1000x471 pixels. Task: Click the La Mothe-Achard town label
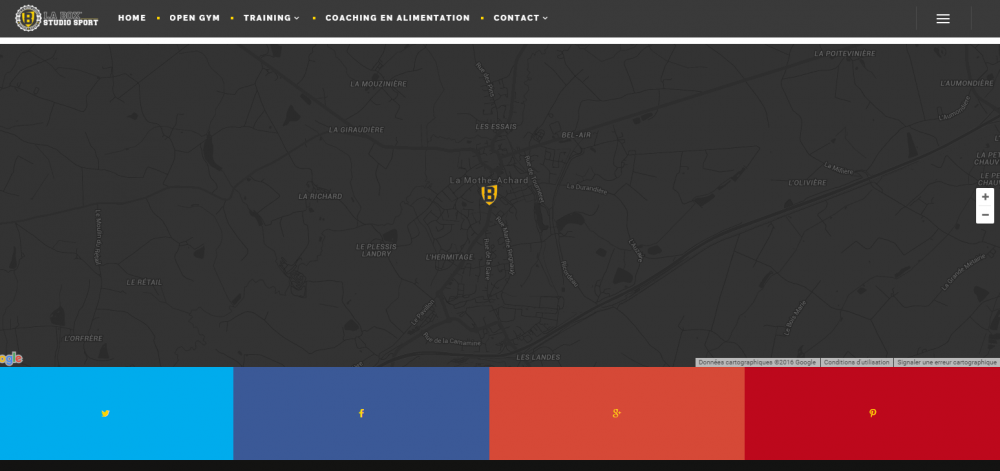(489, 179)
